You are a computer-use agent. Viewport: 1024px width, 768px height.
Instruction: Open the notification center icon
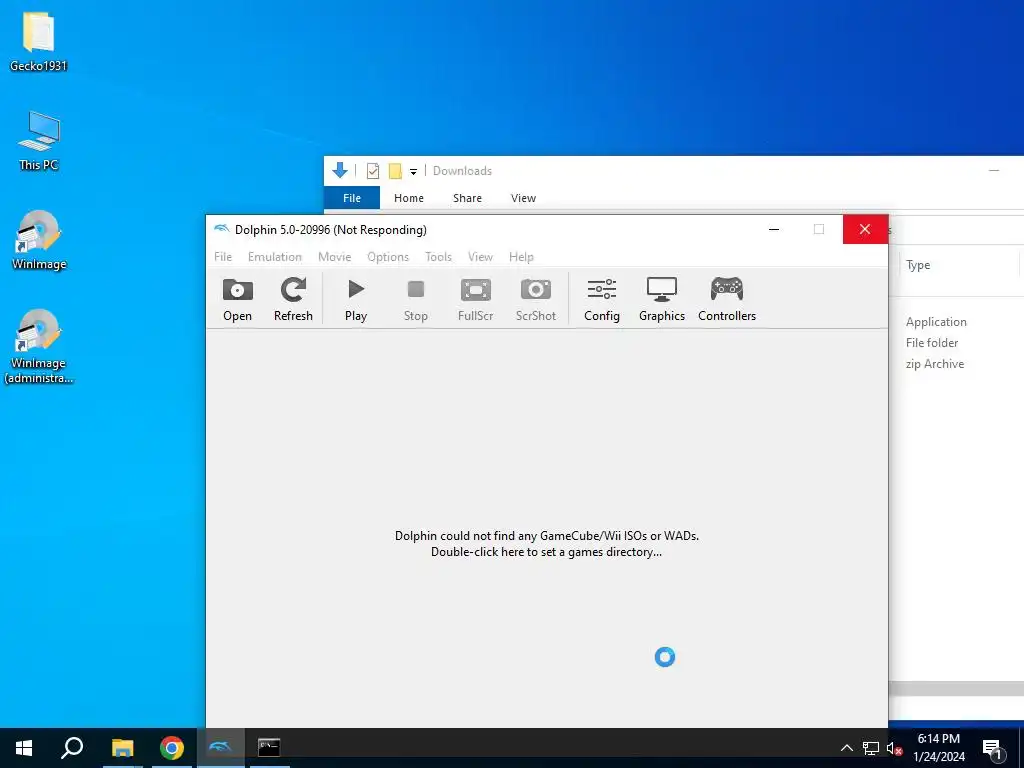(x=992, y=750)
